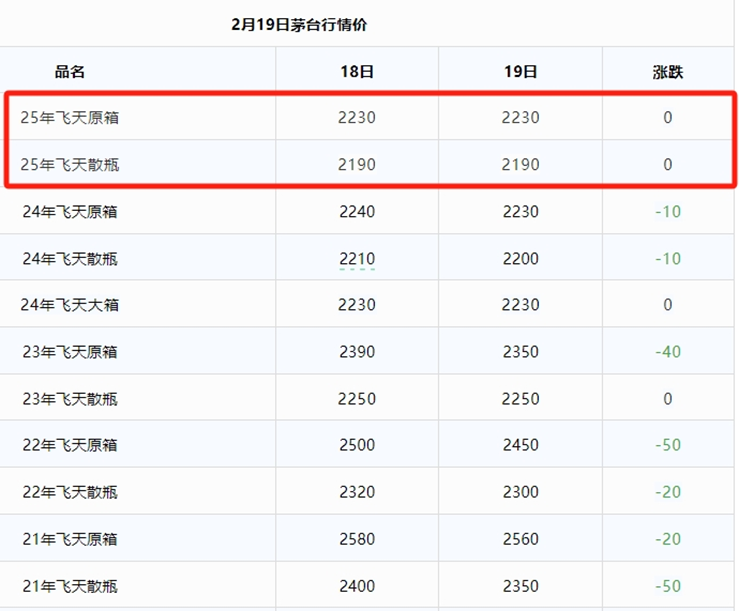
Task: Select the 24年飞天大箱 product cell
Action: coord(70,305)
